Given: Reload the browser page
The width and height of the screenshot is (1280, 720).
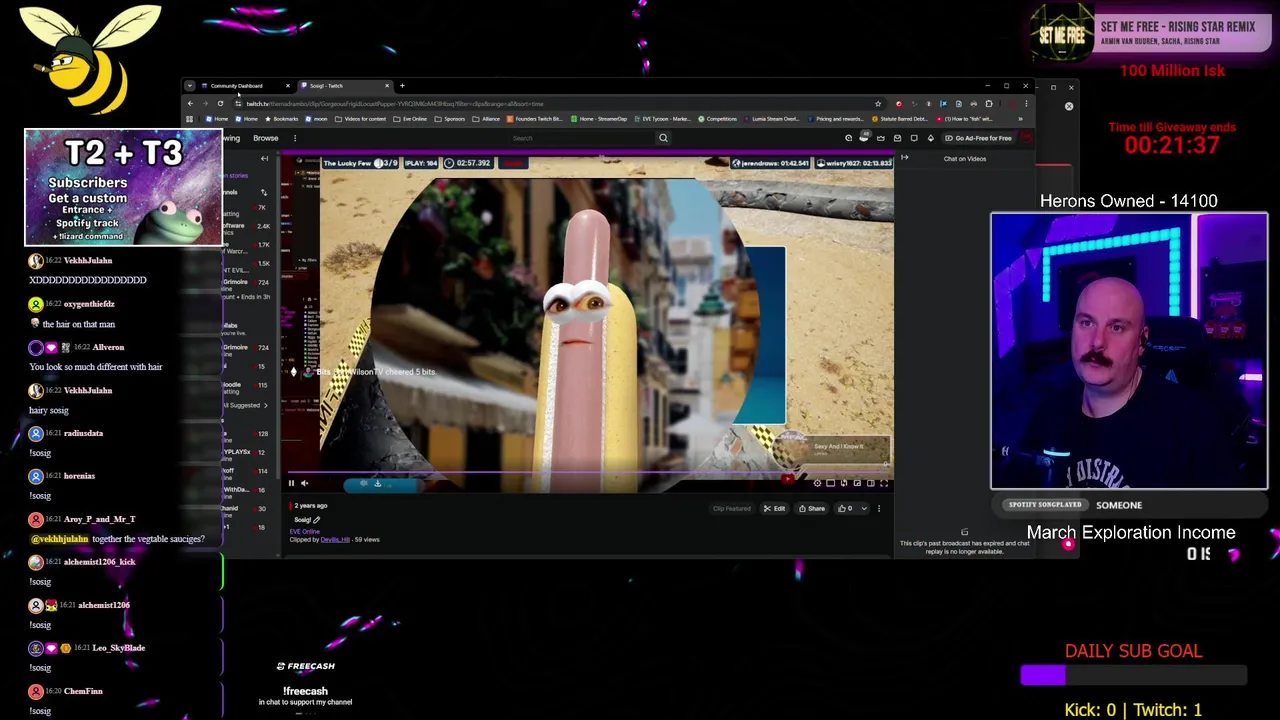Looking at the screenshot, I should tap(220, 103).
